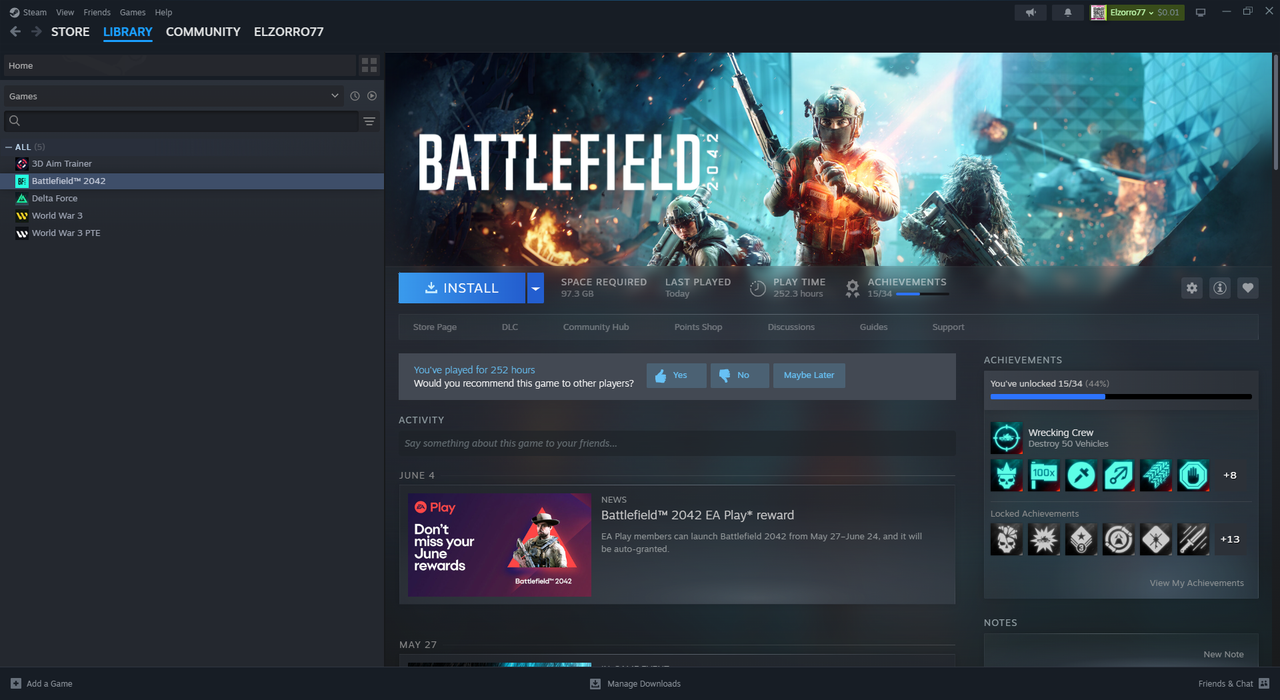Select the hand-shaped unlocked achievement icon
Image resolution: width=1280 pixels, height=700 pixels.
[x=1193, y=475]
